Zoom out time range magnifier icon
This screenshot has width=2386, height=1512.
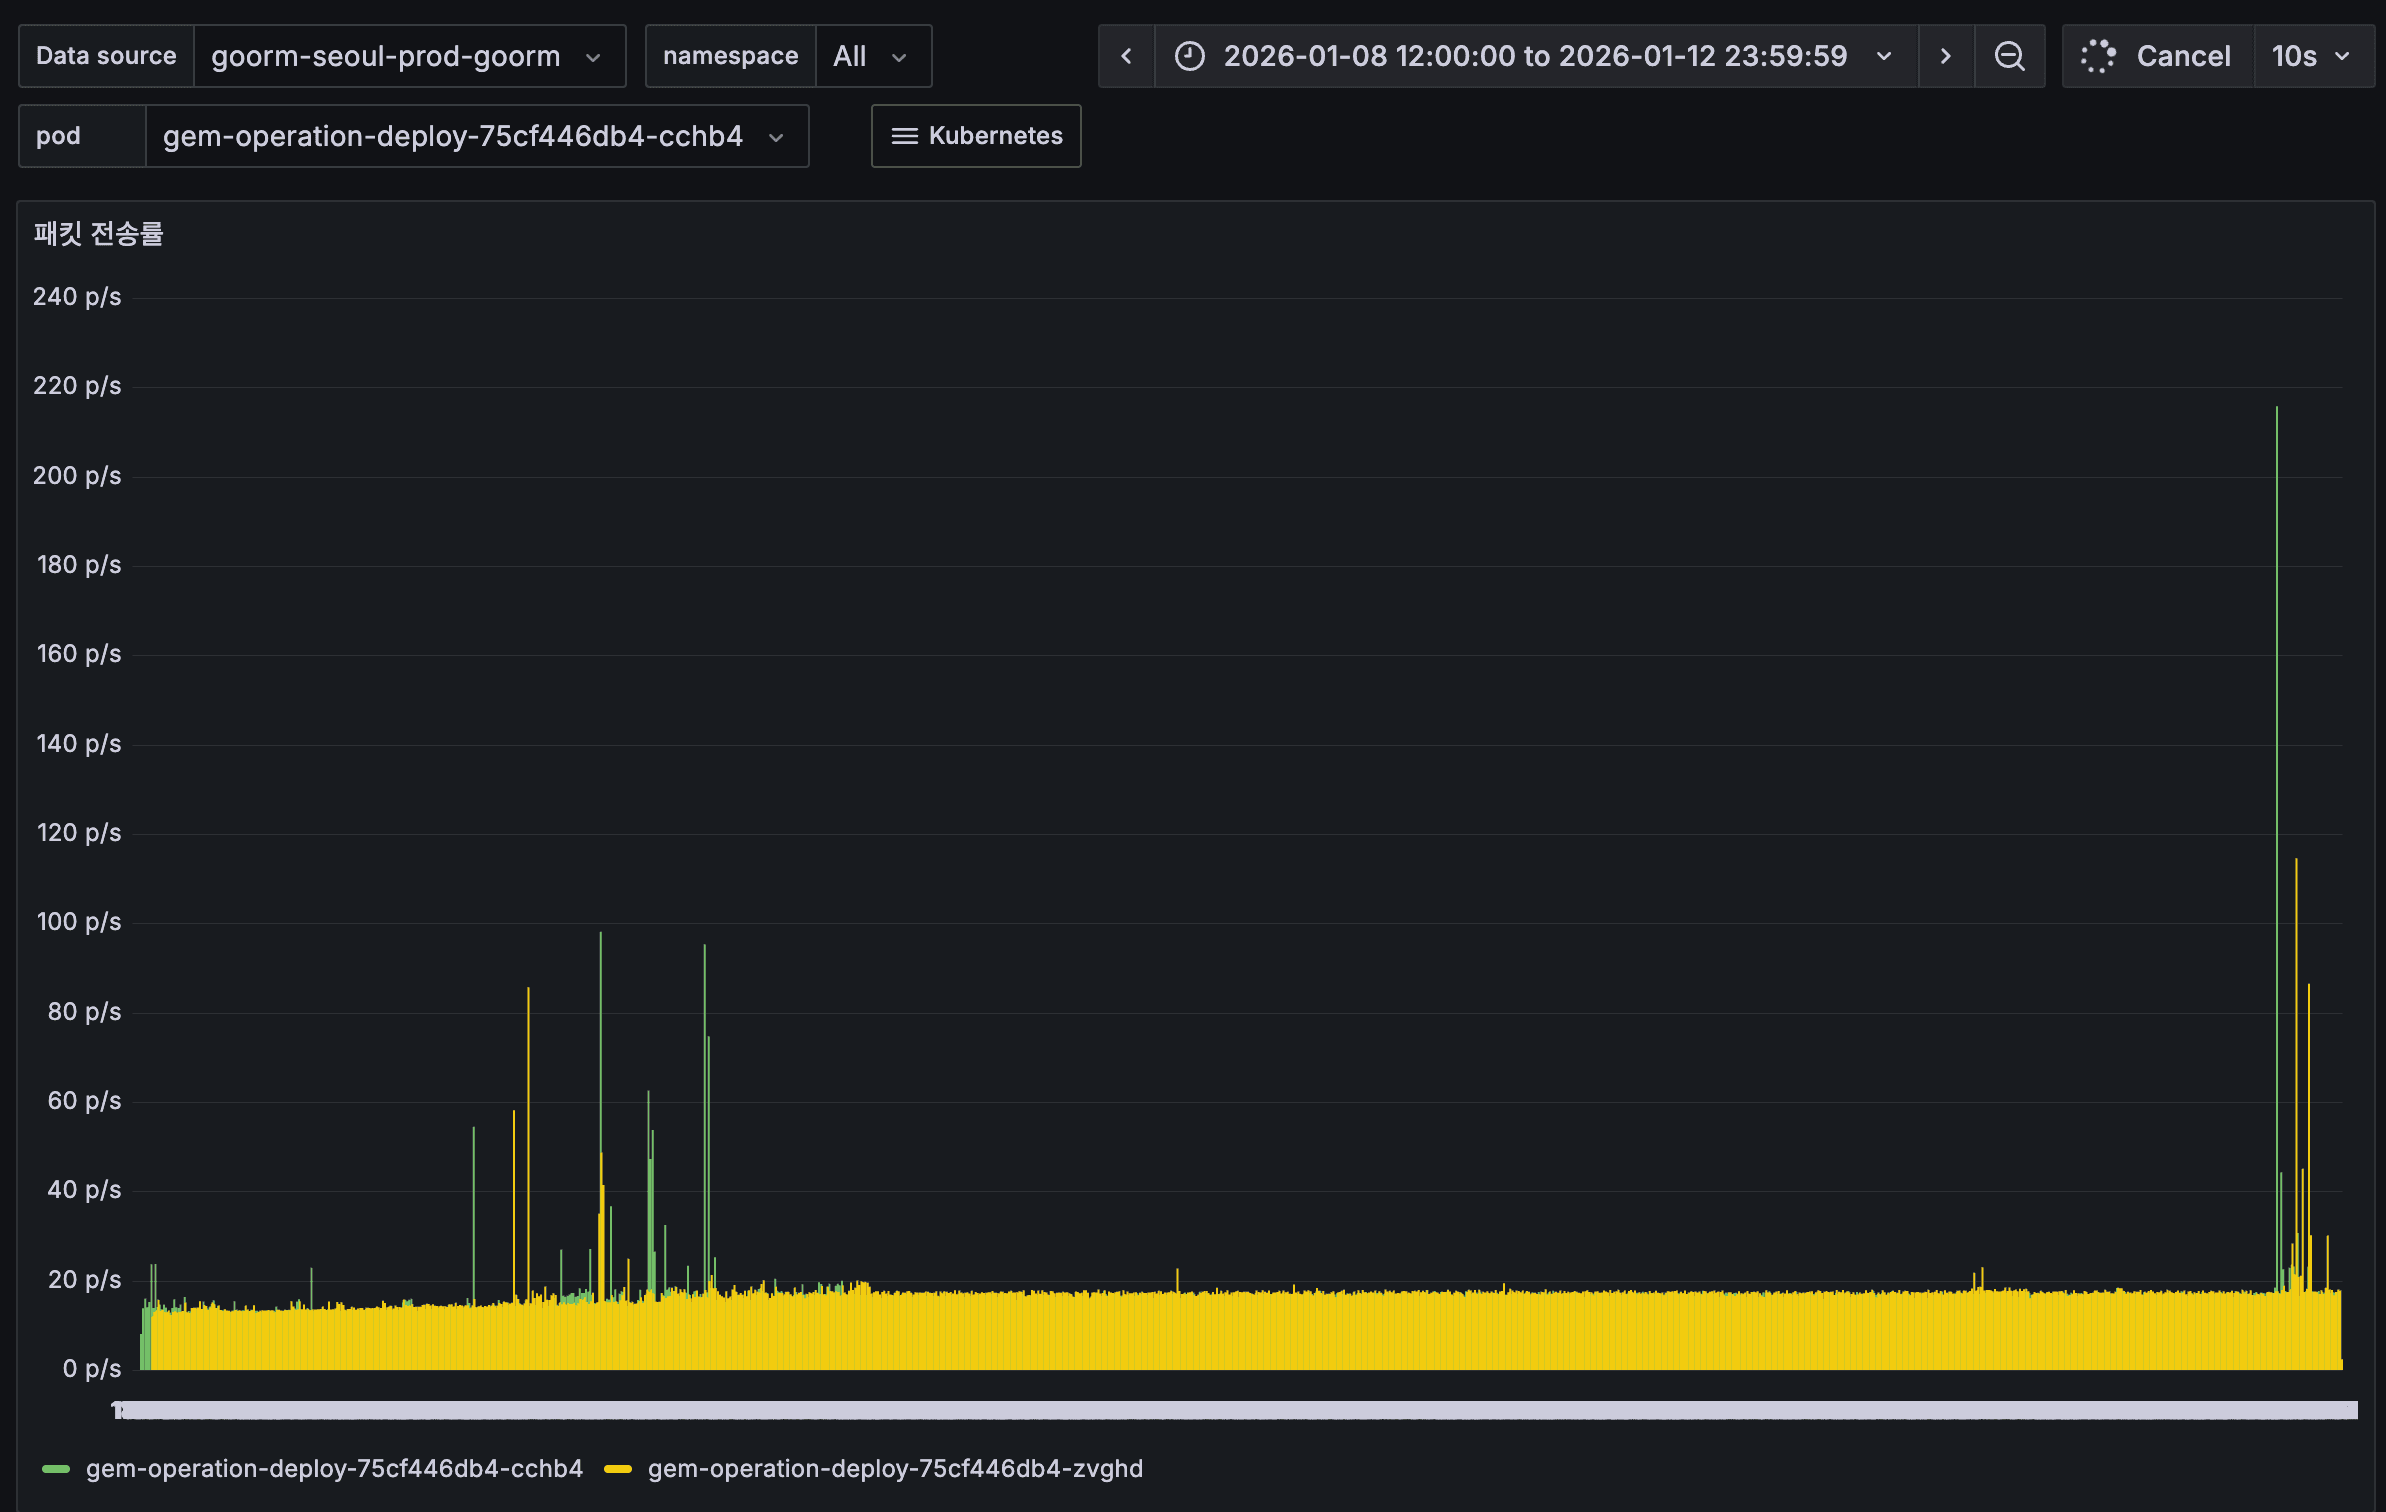coord(2009,56)
